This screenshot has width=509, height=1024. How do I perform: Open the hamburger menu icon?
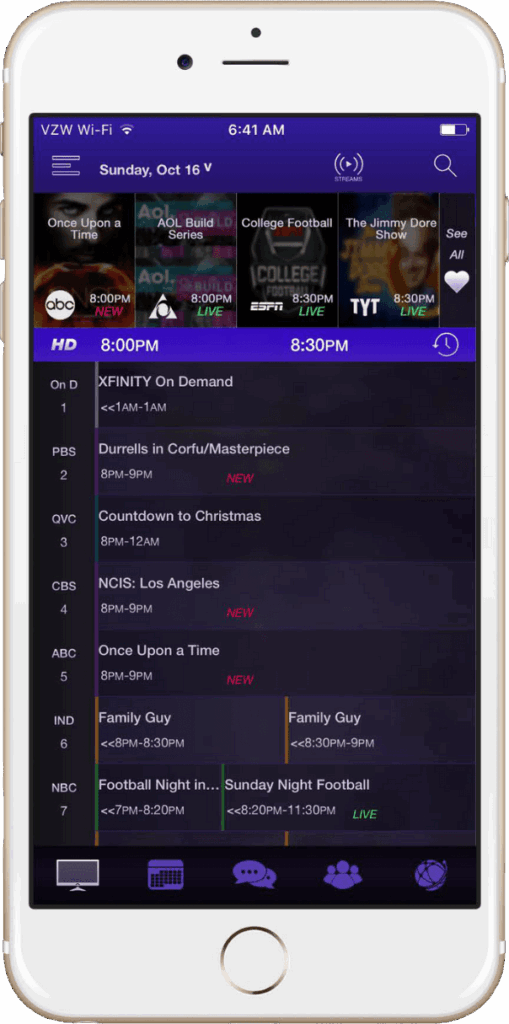click(66, 166)
